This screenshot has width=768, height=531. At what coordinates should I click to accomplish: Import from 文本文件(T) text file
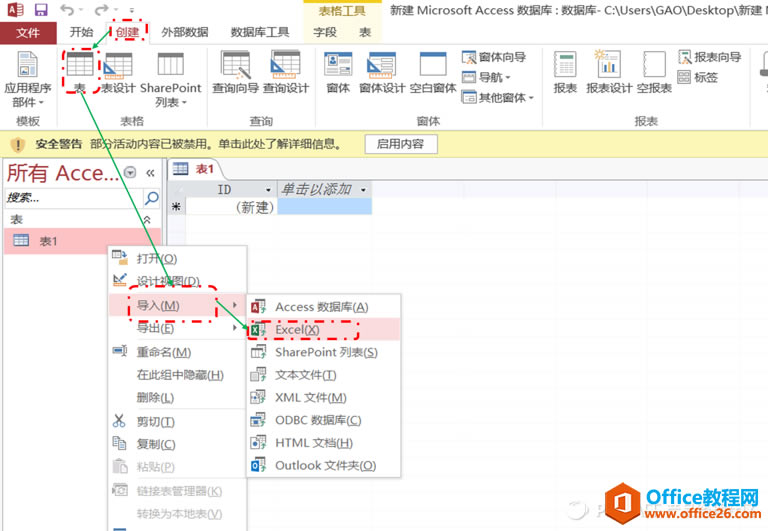[324, 375]
